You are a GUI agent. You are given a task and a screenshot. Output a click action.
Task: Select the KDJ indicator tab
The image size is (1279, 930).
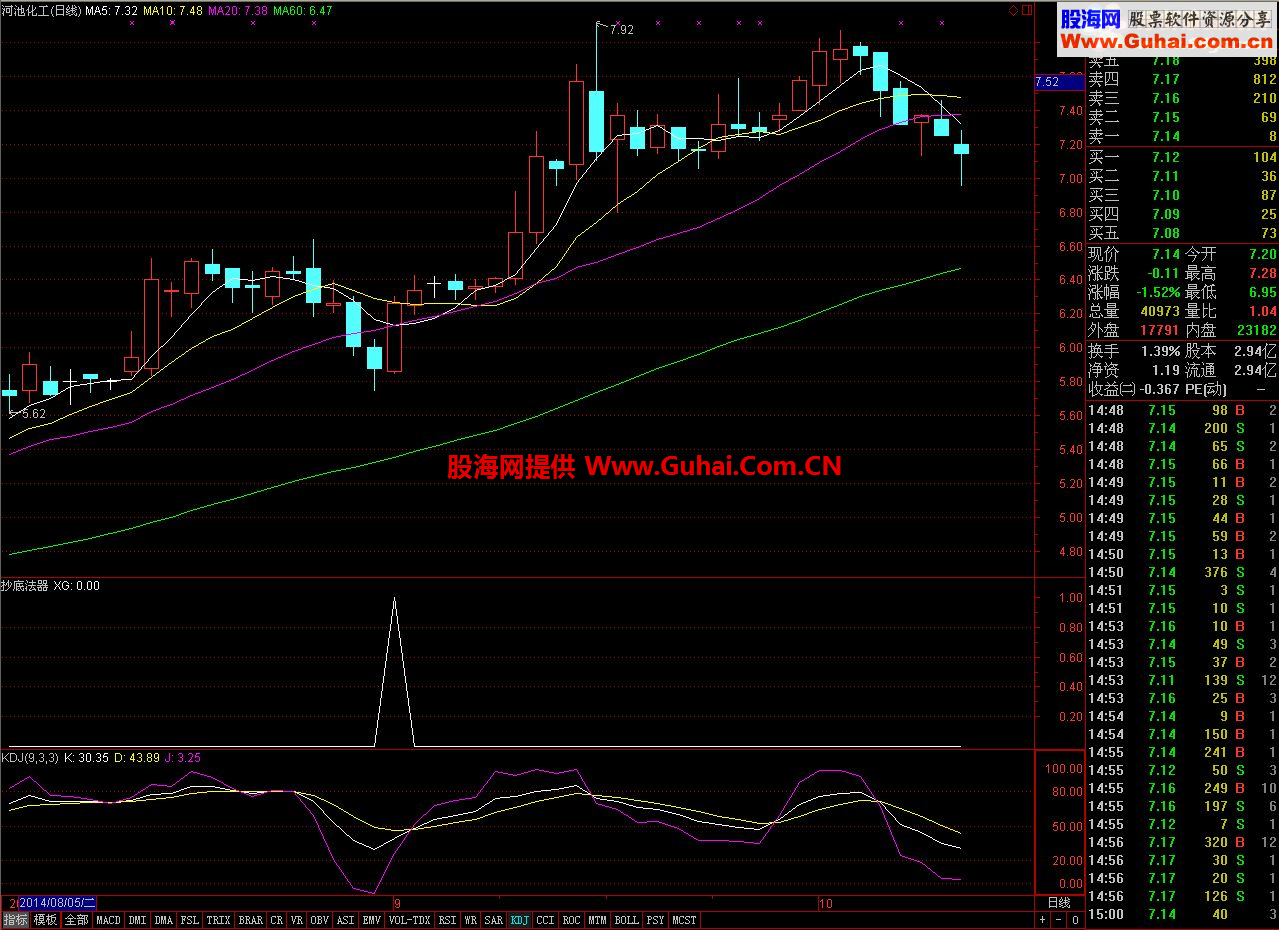coord(519,919)
